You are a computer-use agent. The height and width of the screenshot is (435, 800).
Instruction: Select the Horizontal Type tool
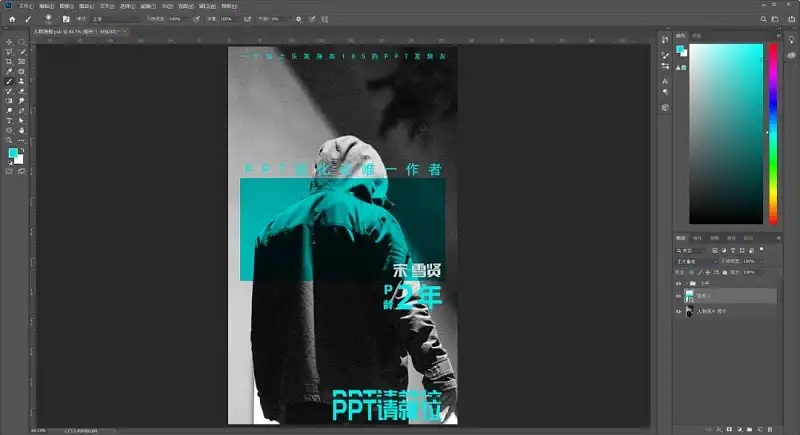(x=9, y=121)
